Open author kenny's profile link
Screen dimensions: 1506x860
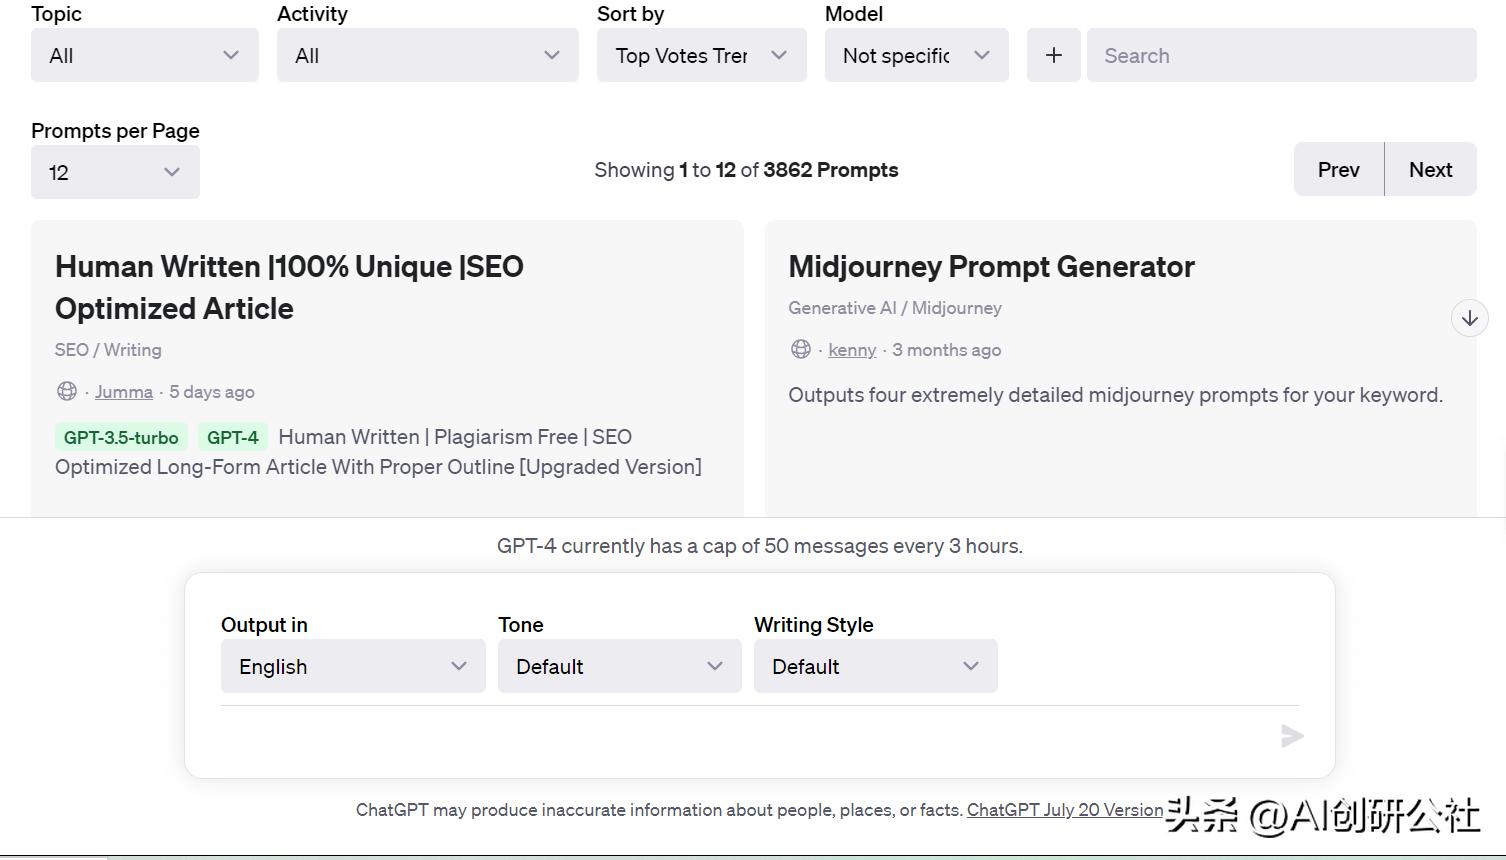[852, 350]
